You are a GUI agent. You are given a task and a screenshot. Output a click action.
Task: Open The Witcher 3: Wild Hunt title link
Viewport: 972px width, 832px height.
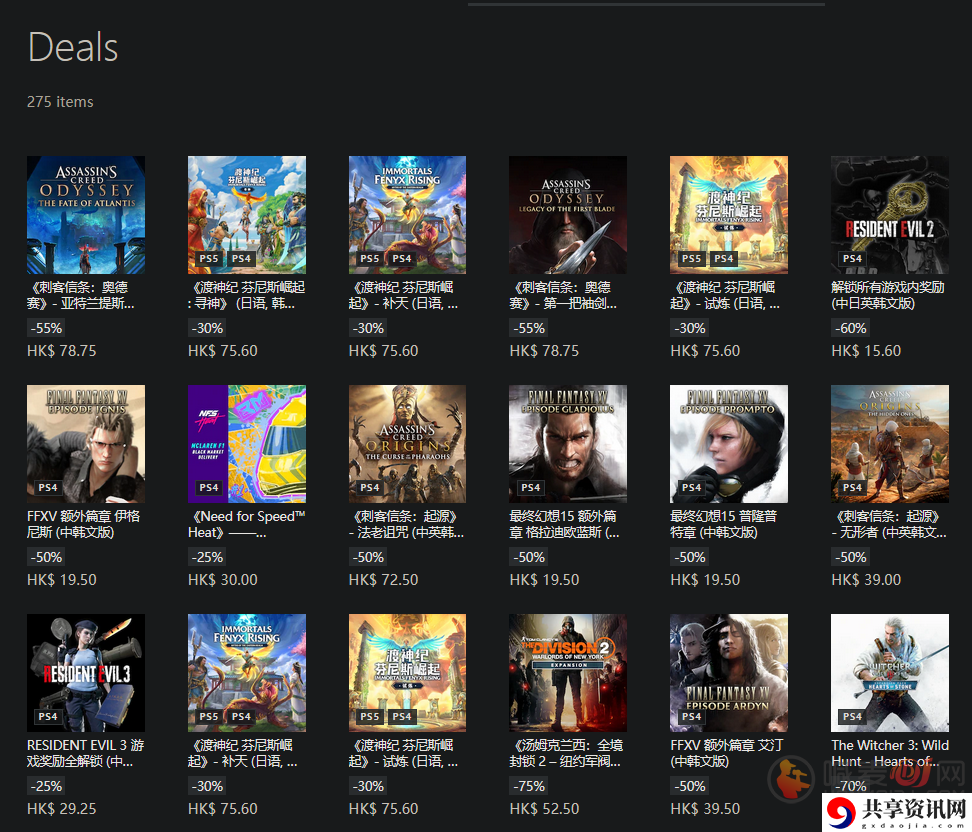click(890, 753)
